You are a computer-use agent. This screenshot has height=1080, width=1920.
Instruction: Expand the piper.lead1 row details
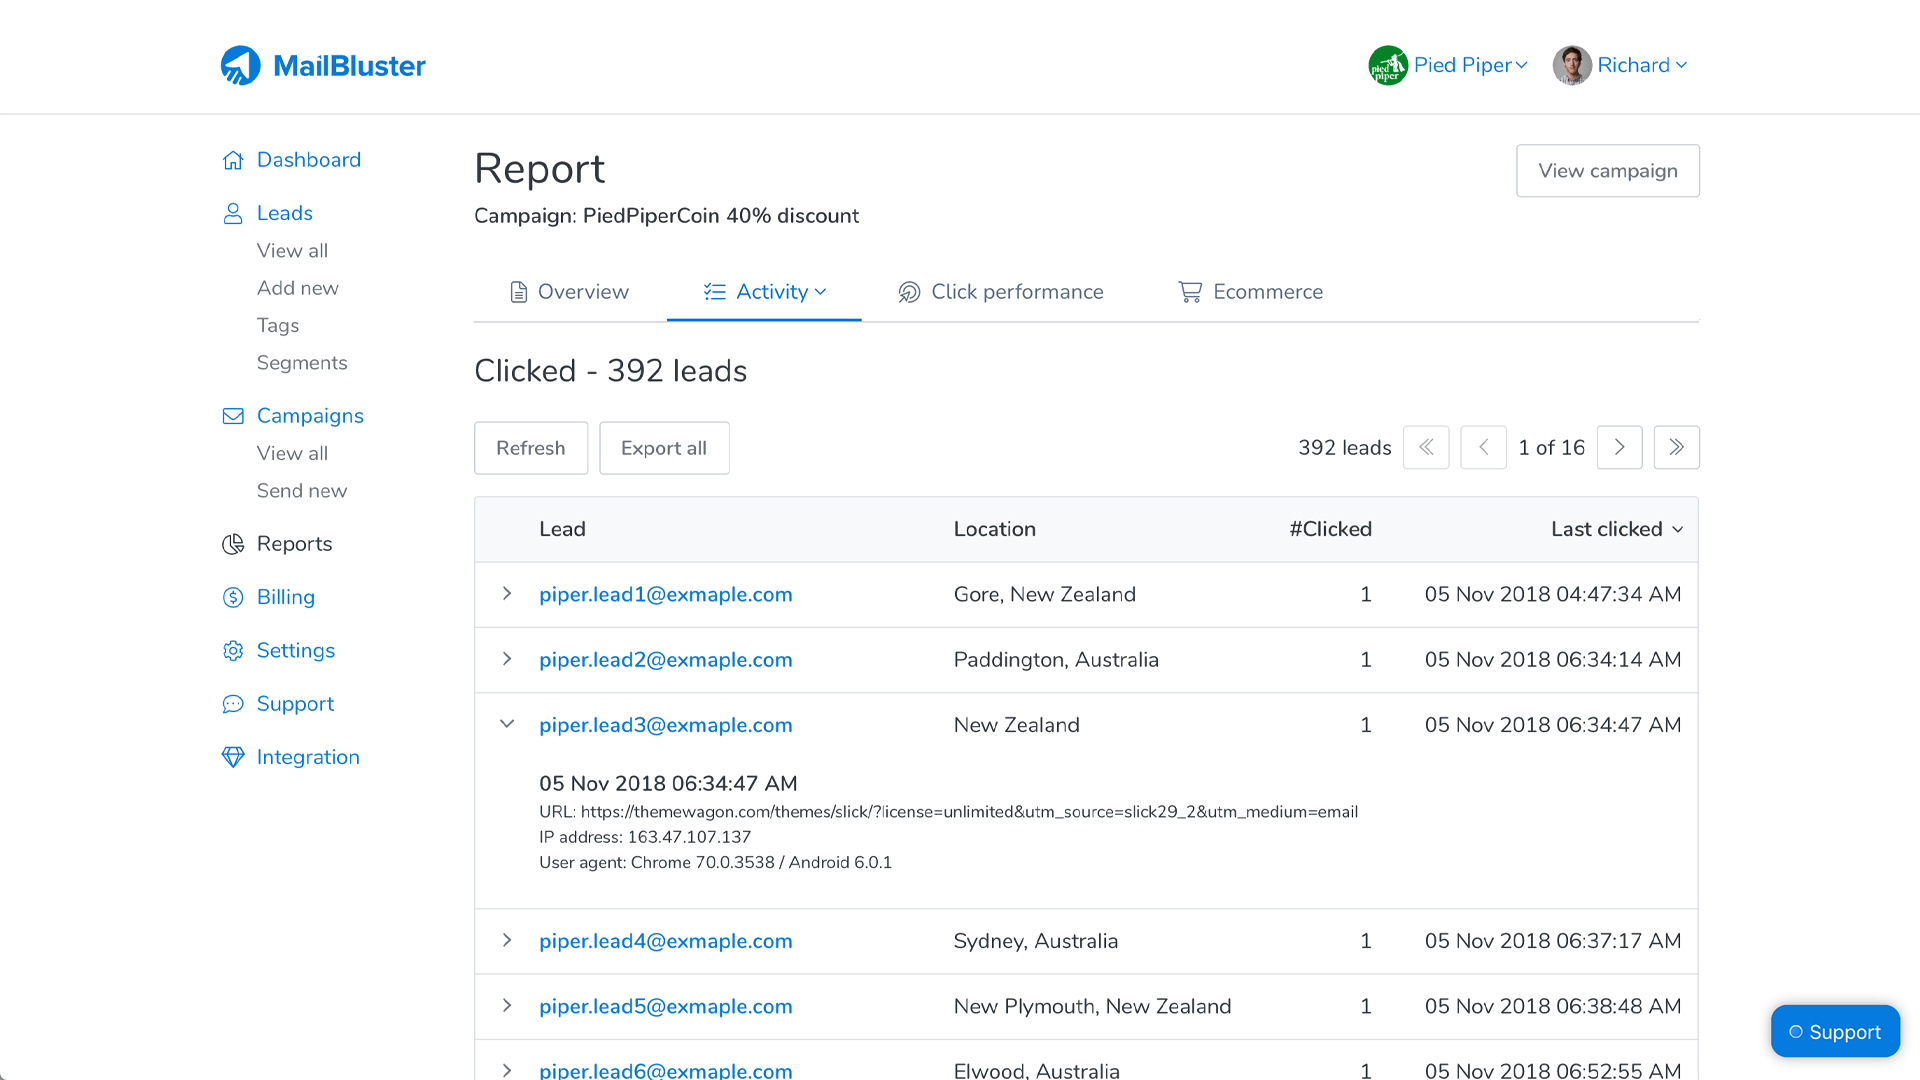click(x=507, y=594)
